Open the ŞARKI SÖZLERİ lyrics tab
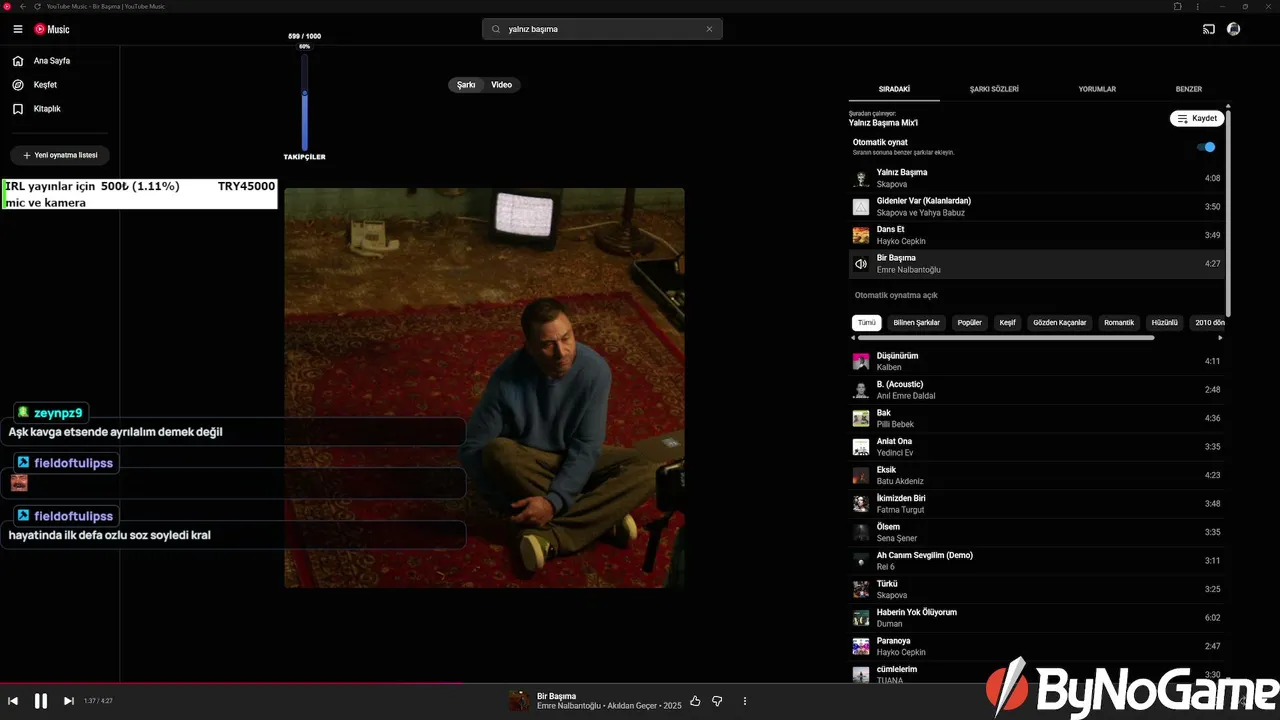Screen dimensions: 1280x720 tap(994, 89)
